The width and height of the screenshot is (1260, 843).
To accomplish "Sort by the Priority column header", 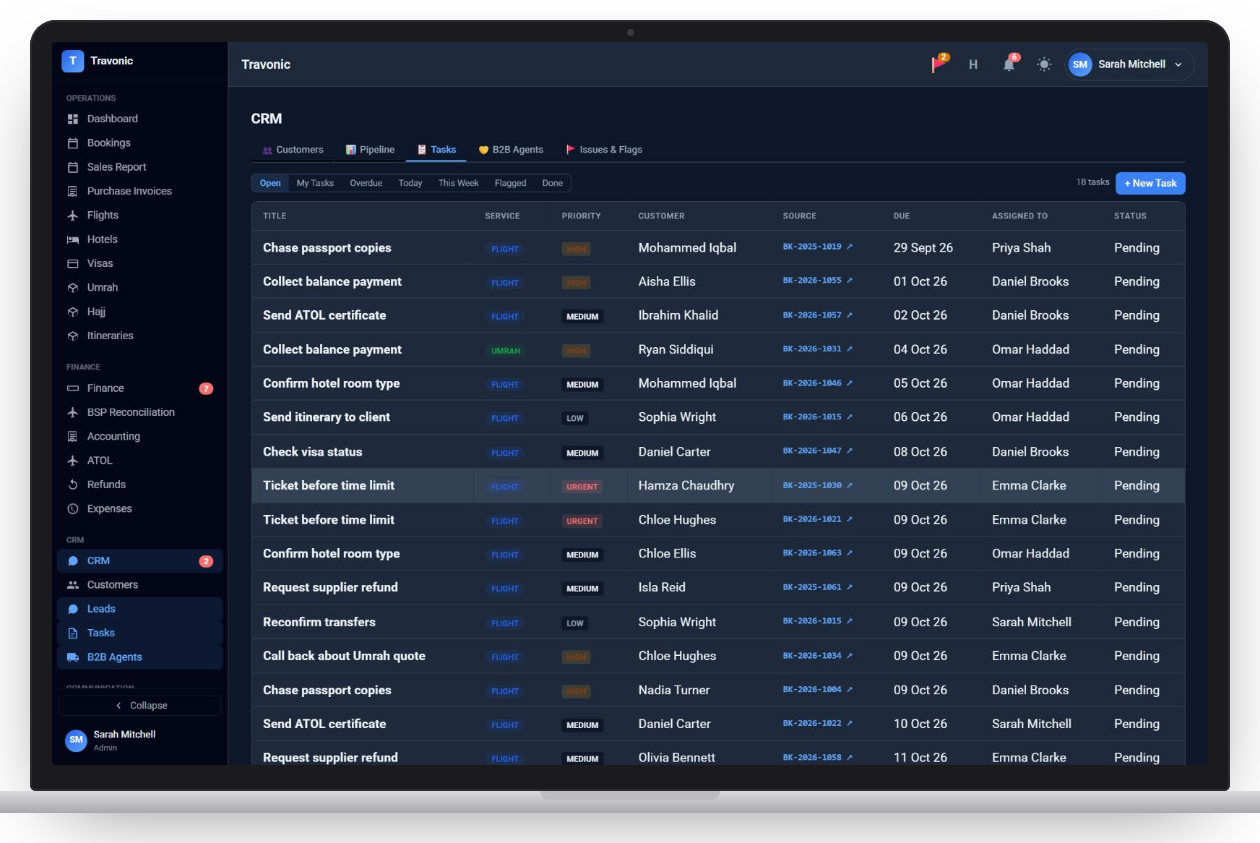I will click(x=581, y=216).
